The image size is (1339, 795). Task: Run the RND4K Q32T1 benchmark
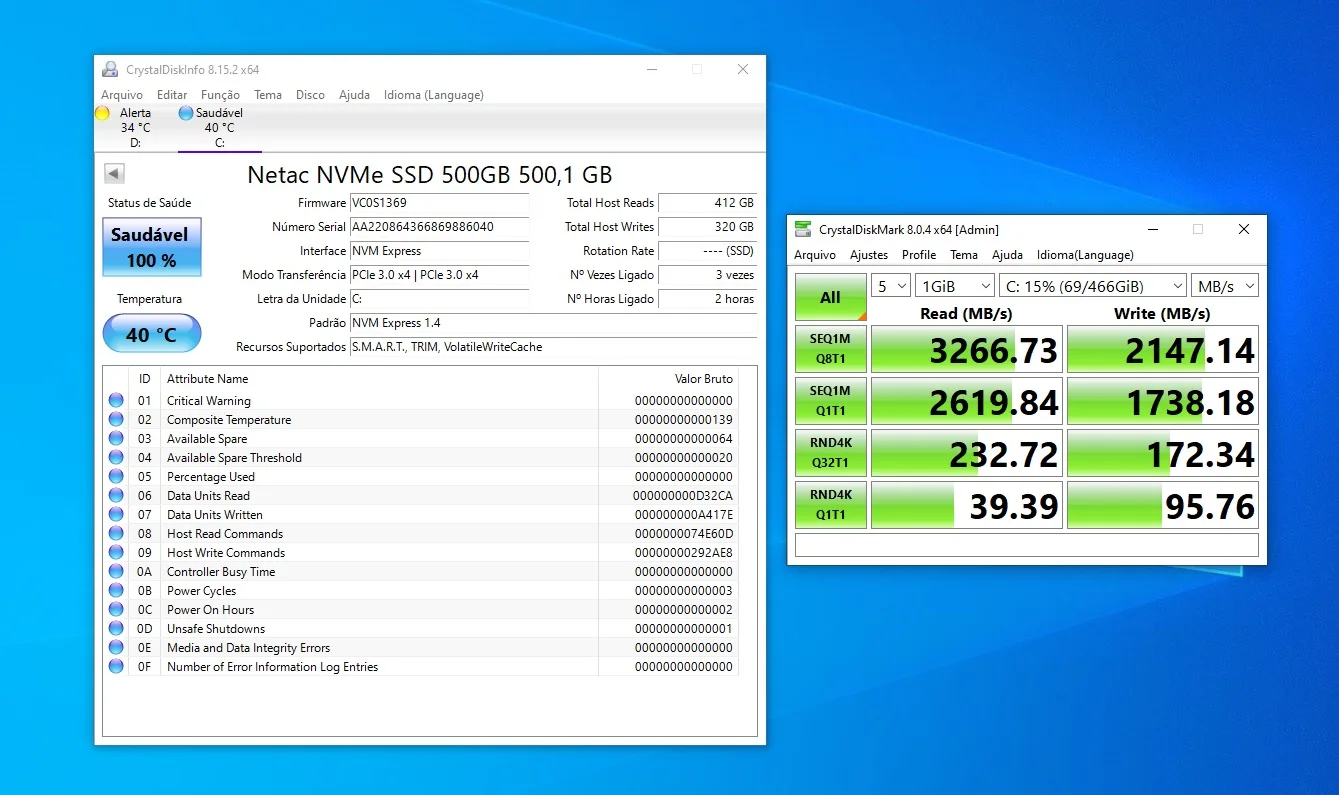coord(831,453)
